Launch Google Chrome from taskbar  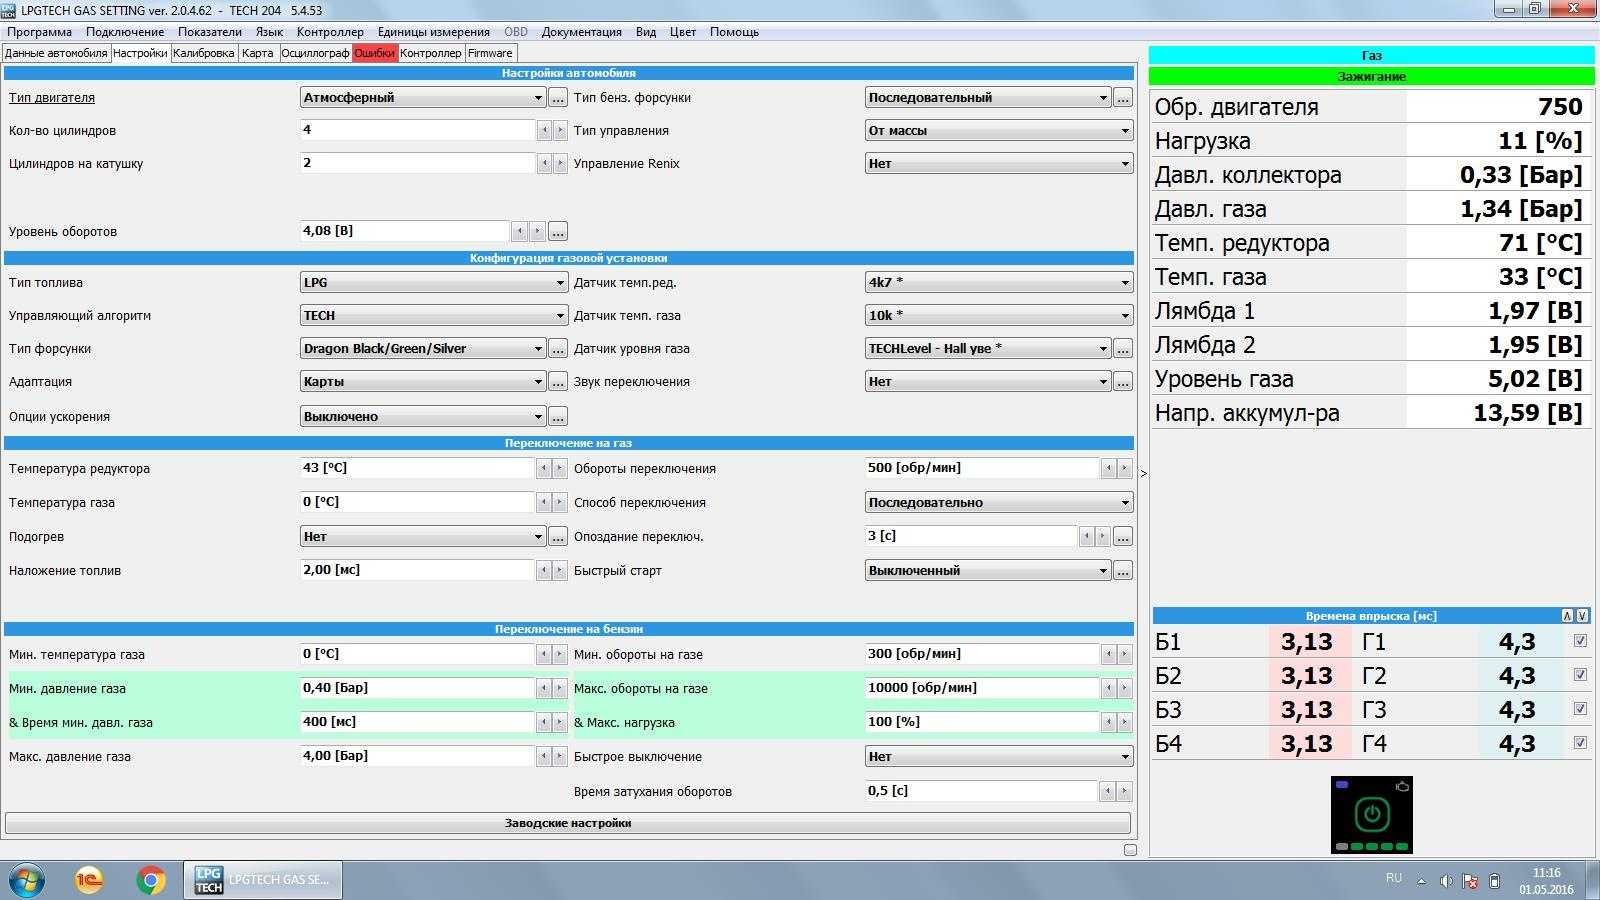point(151,880)
